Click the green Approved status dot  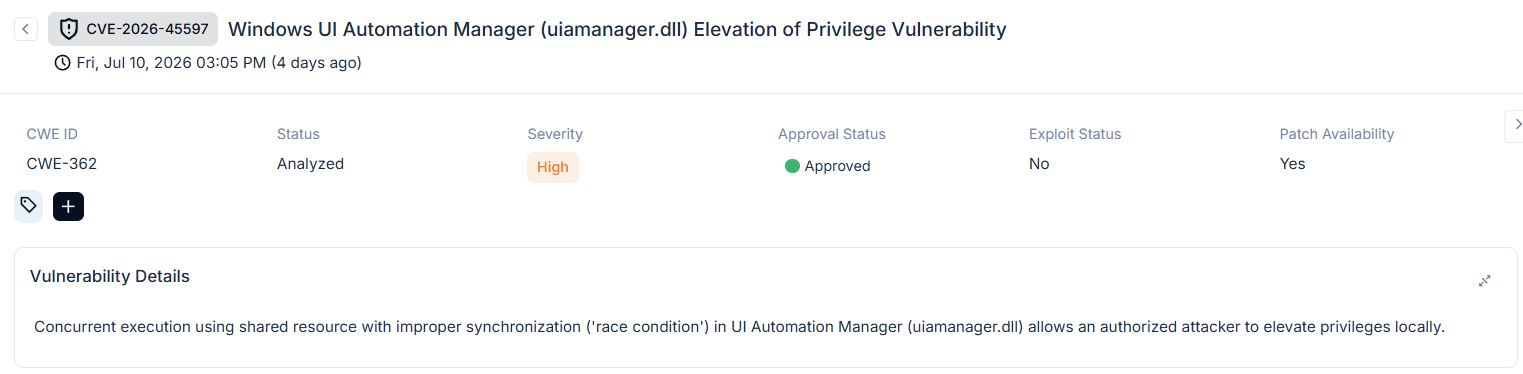coord(792,166)
